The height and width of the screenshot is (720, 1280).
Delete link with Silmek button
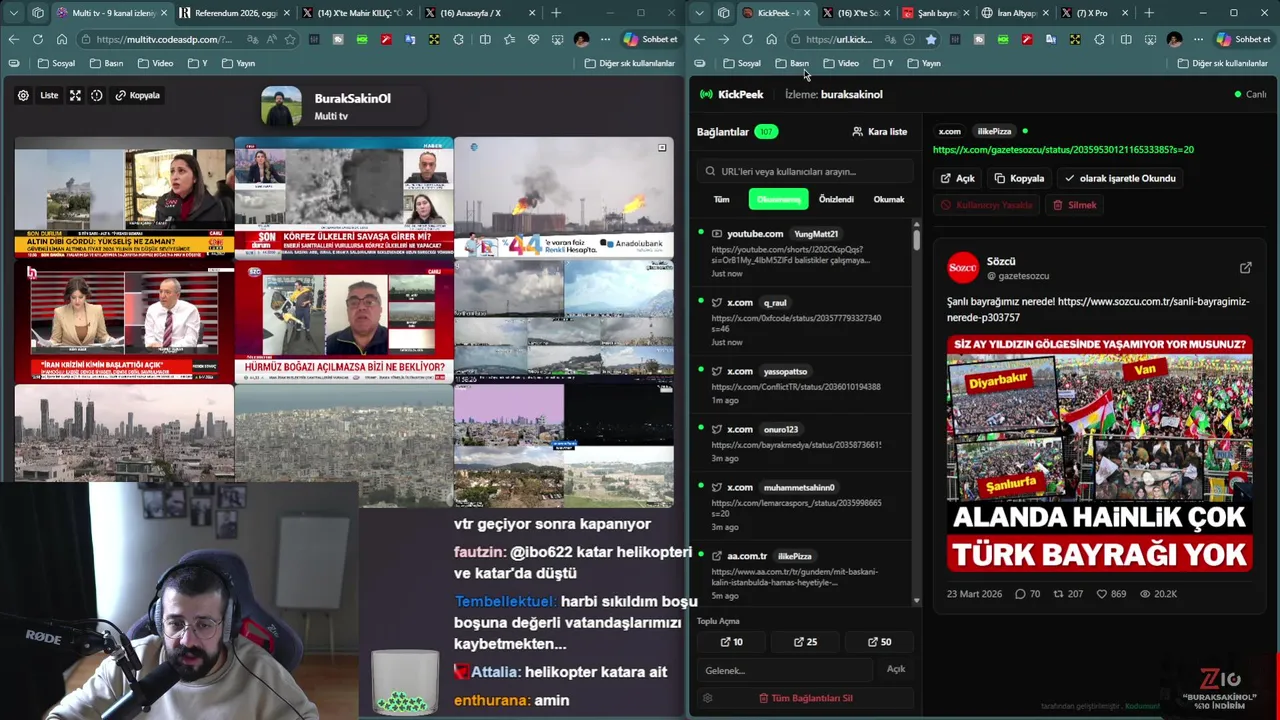point(1075,205)
